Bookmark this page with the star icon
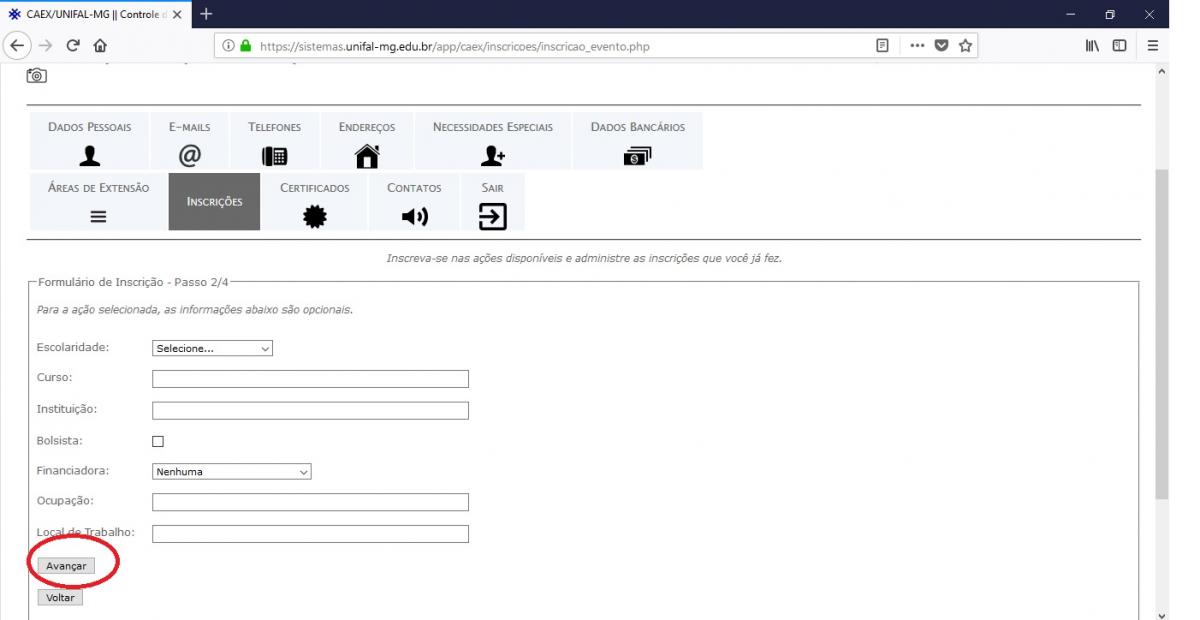Screen dimensions: 1200x620 964,46
